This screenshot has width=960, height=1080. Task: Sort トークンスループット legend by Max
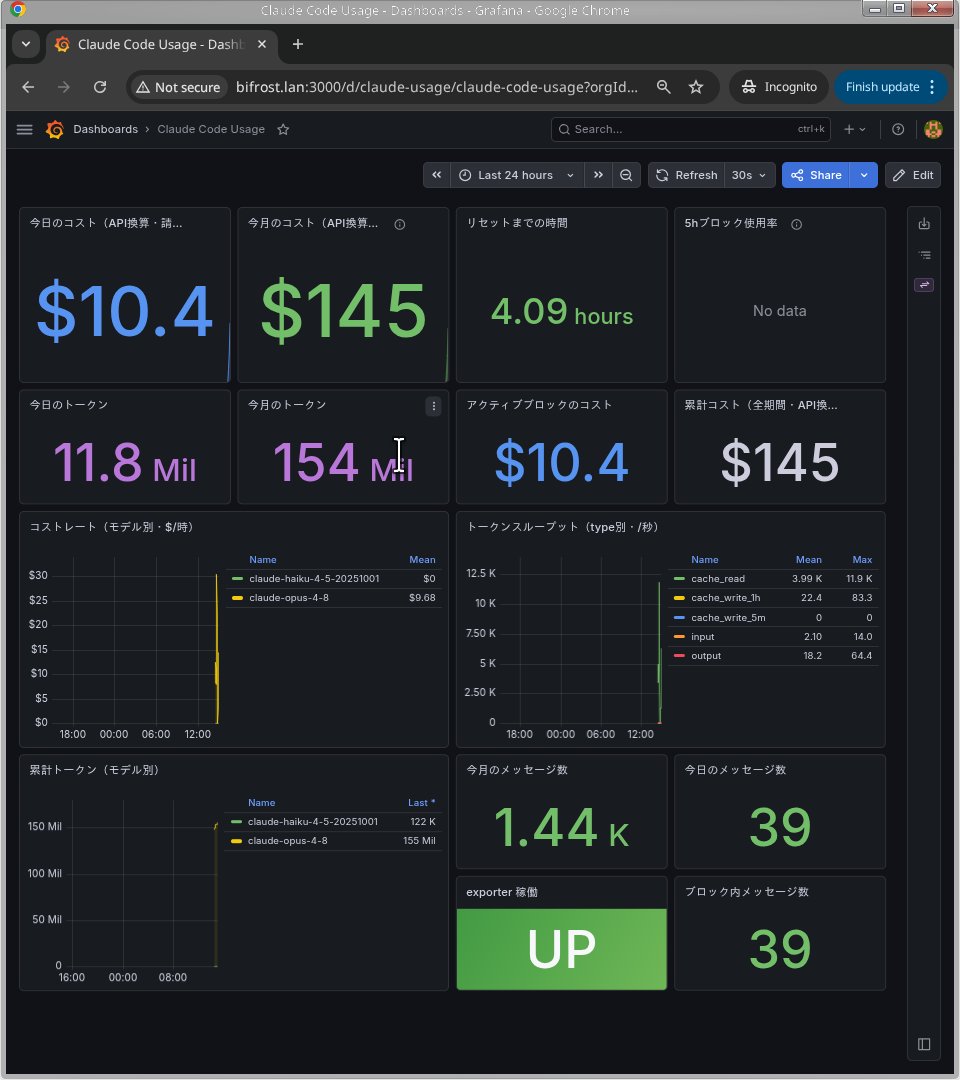pos(862,560)
